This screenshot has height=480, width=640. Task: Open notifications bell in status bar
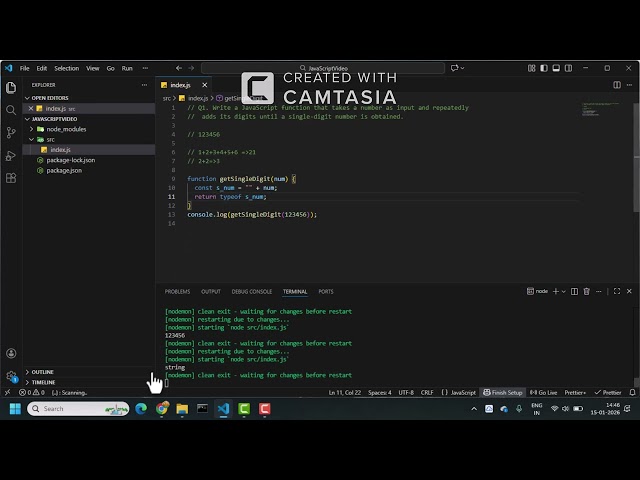[x=632, y=392]
